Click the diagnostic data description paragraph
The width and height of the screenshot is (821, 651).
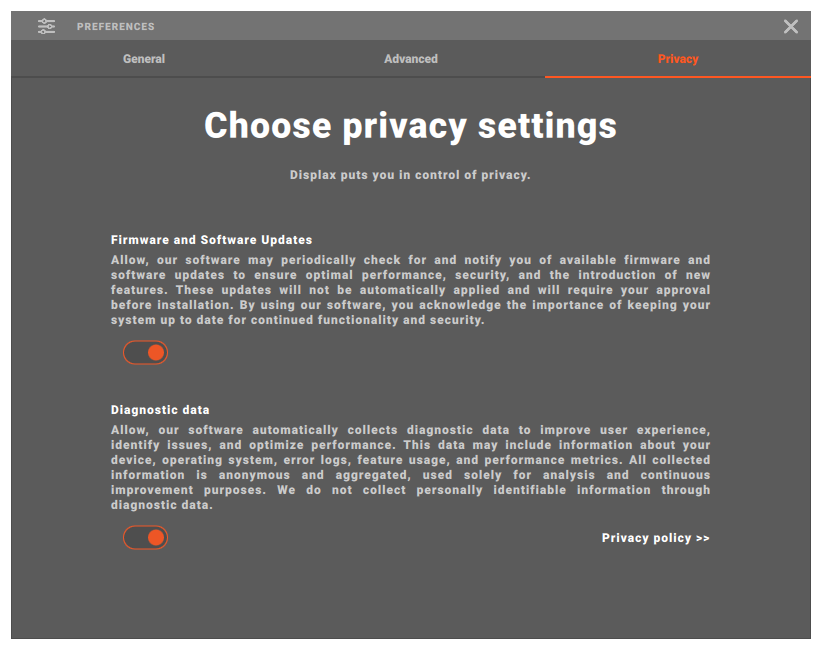tap(410, 467)
